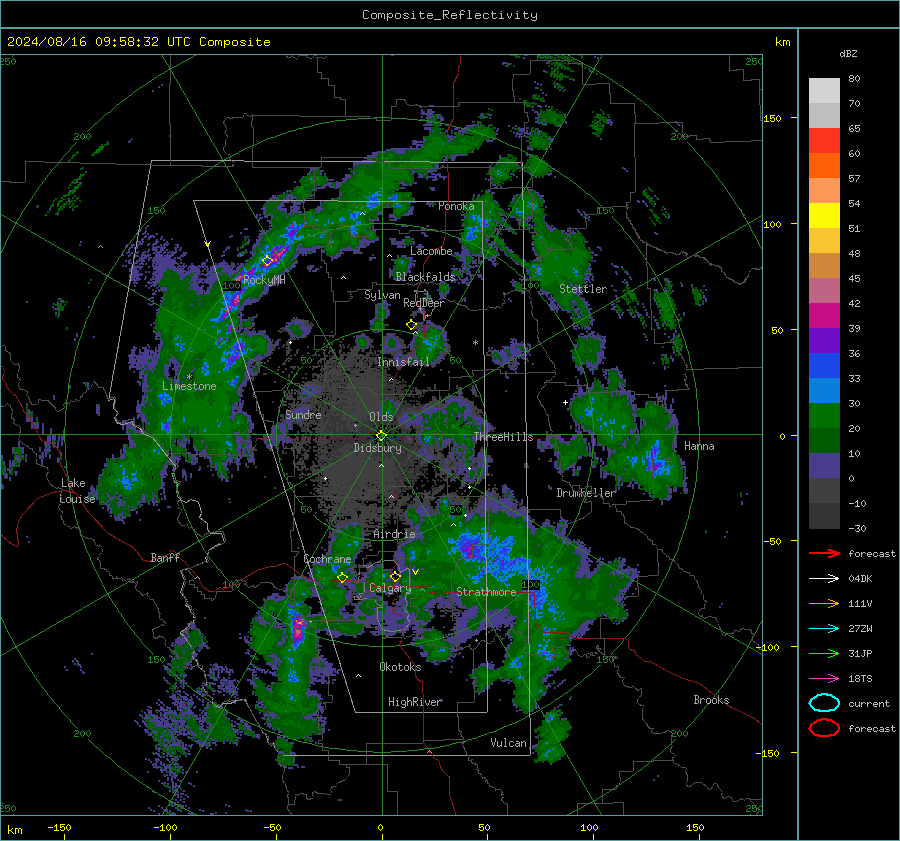Click the 18TS legend label
This screenshot has width=900, height=841.
point(860,679)
